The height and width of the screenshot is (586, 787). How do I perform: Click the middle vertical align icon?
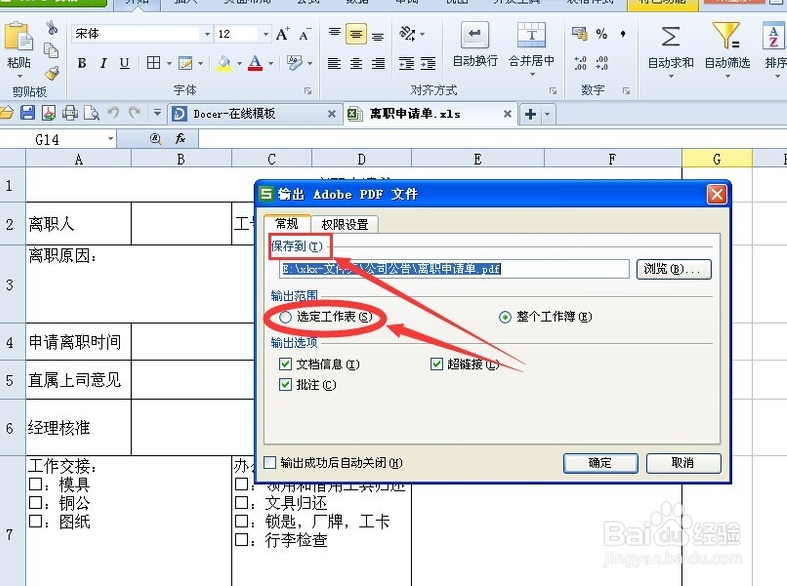point(356,34)
